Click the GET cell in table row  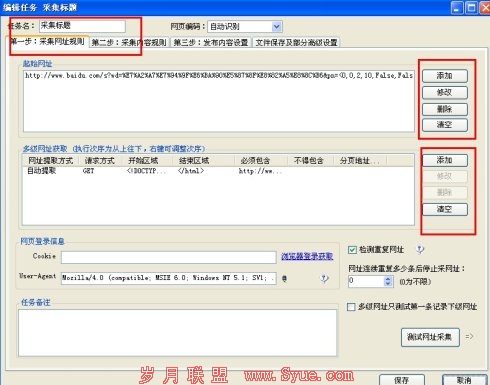click(89, 171)
